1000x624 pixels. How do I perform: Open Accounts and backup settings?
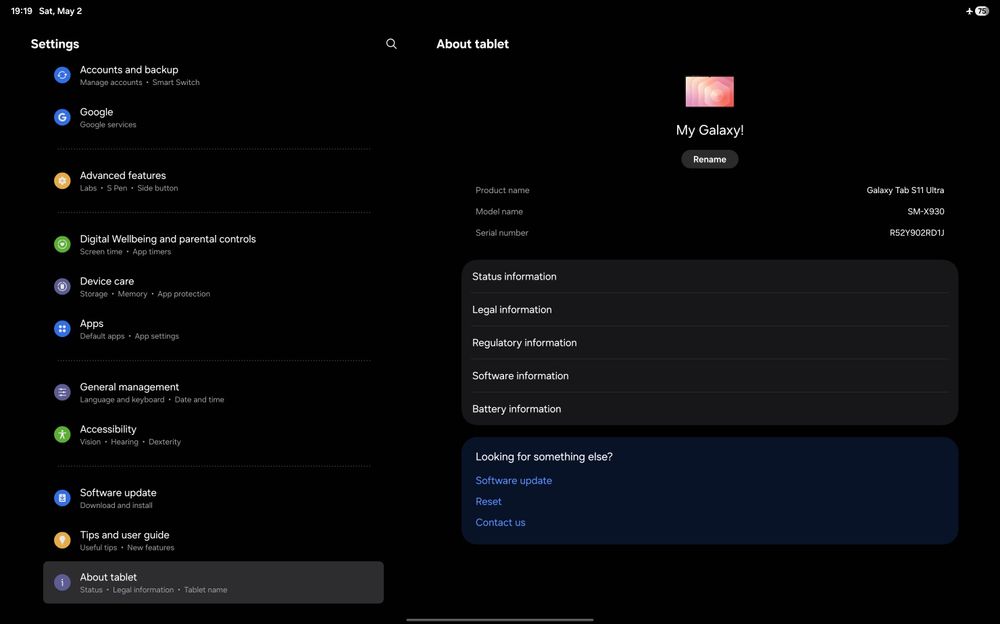coord(213,75)
